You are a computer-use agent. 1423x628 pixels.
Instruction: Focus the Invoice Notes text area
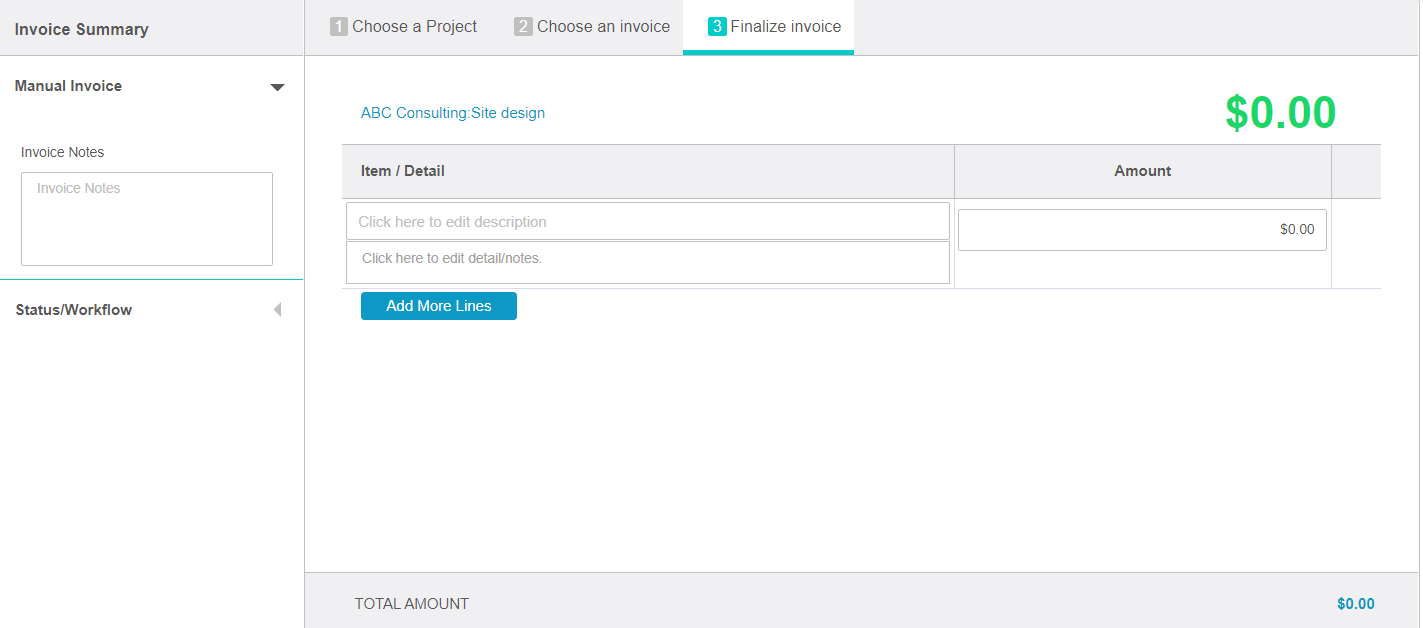[147, 219]
